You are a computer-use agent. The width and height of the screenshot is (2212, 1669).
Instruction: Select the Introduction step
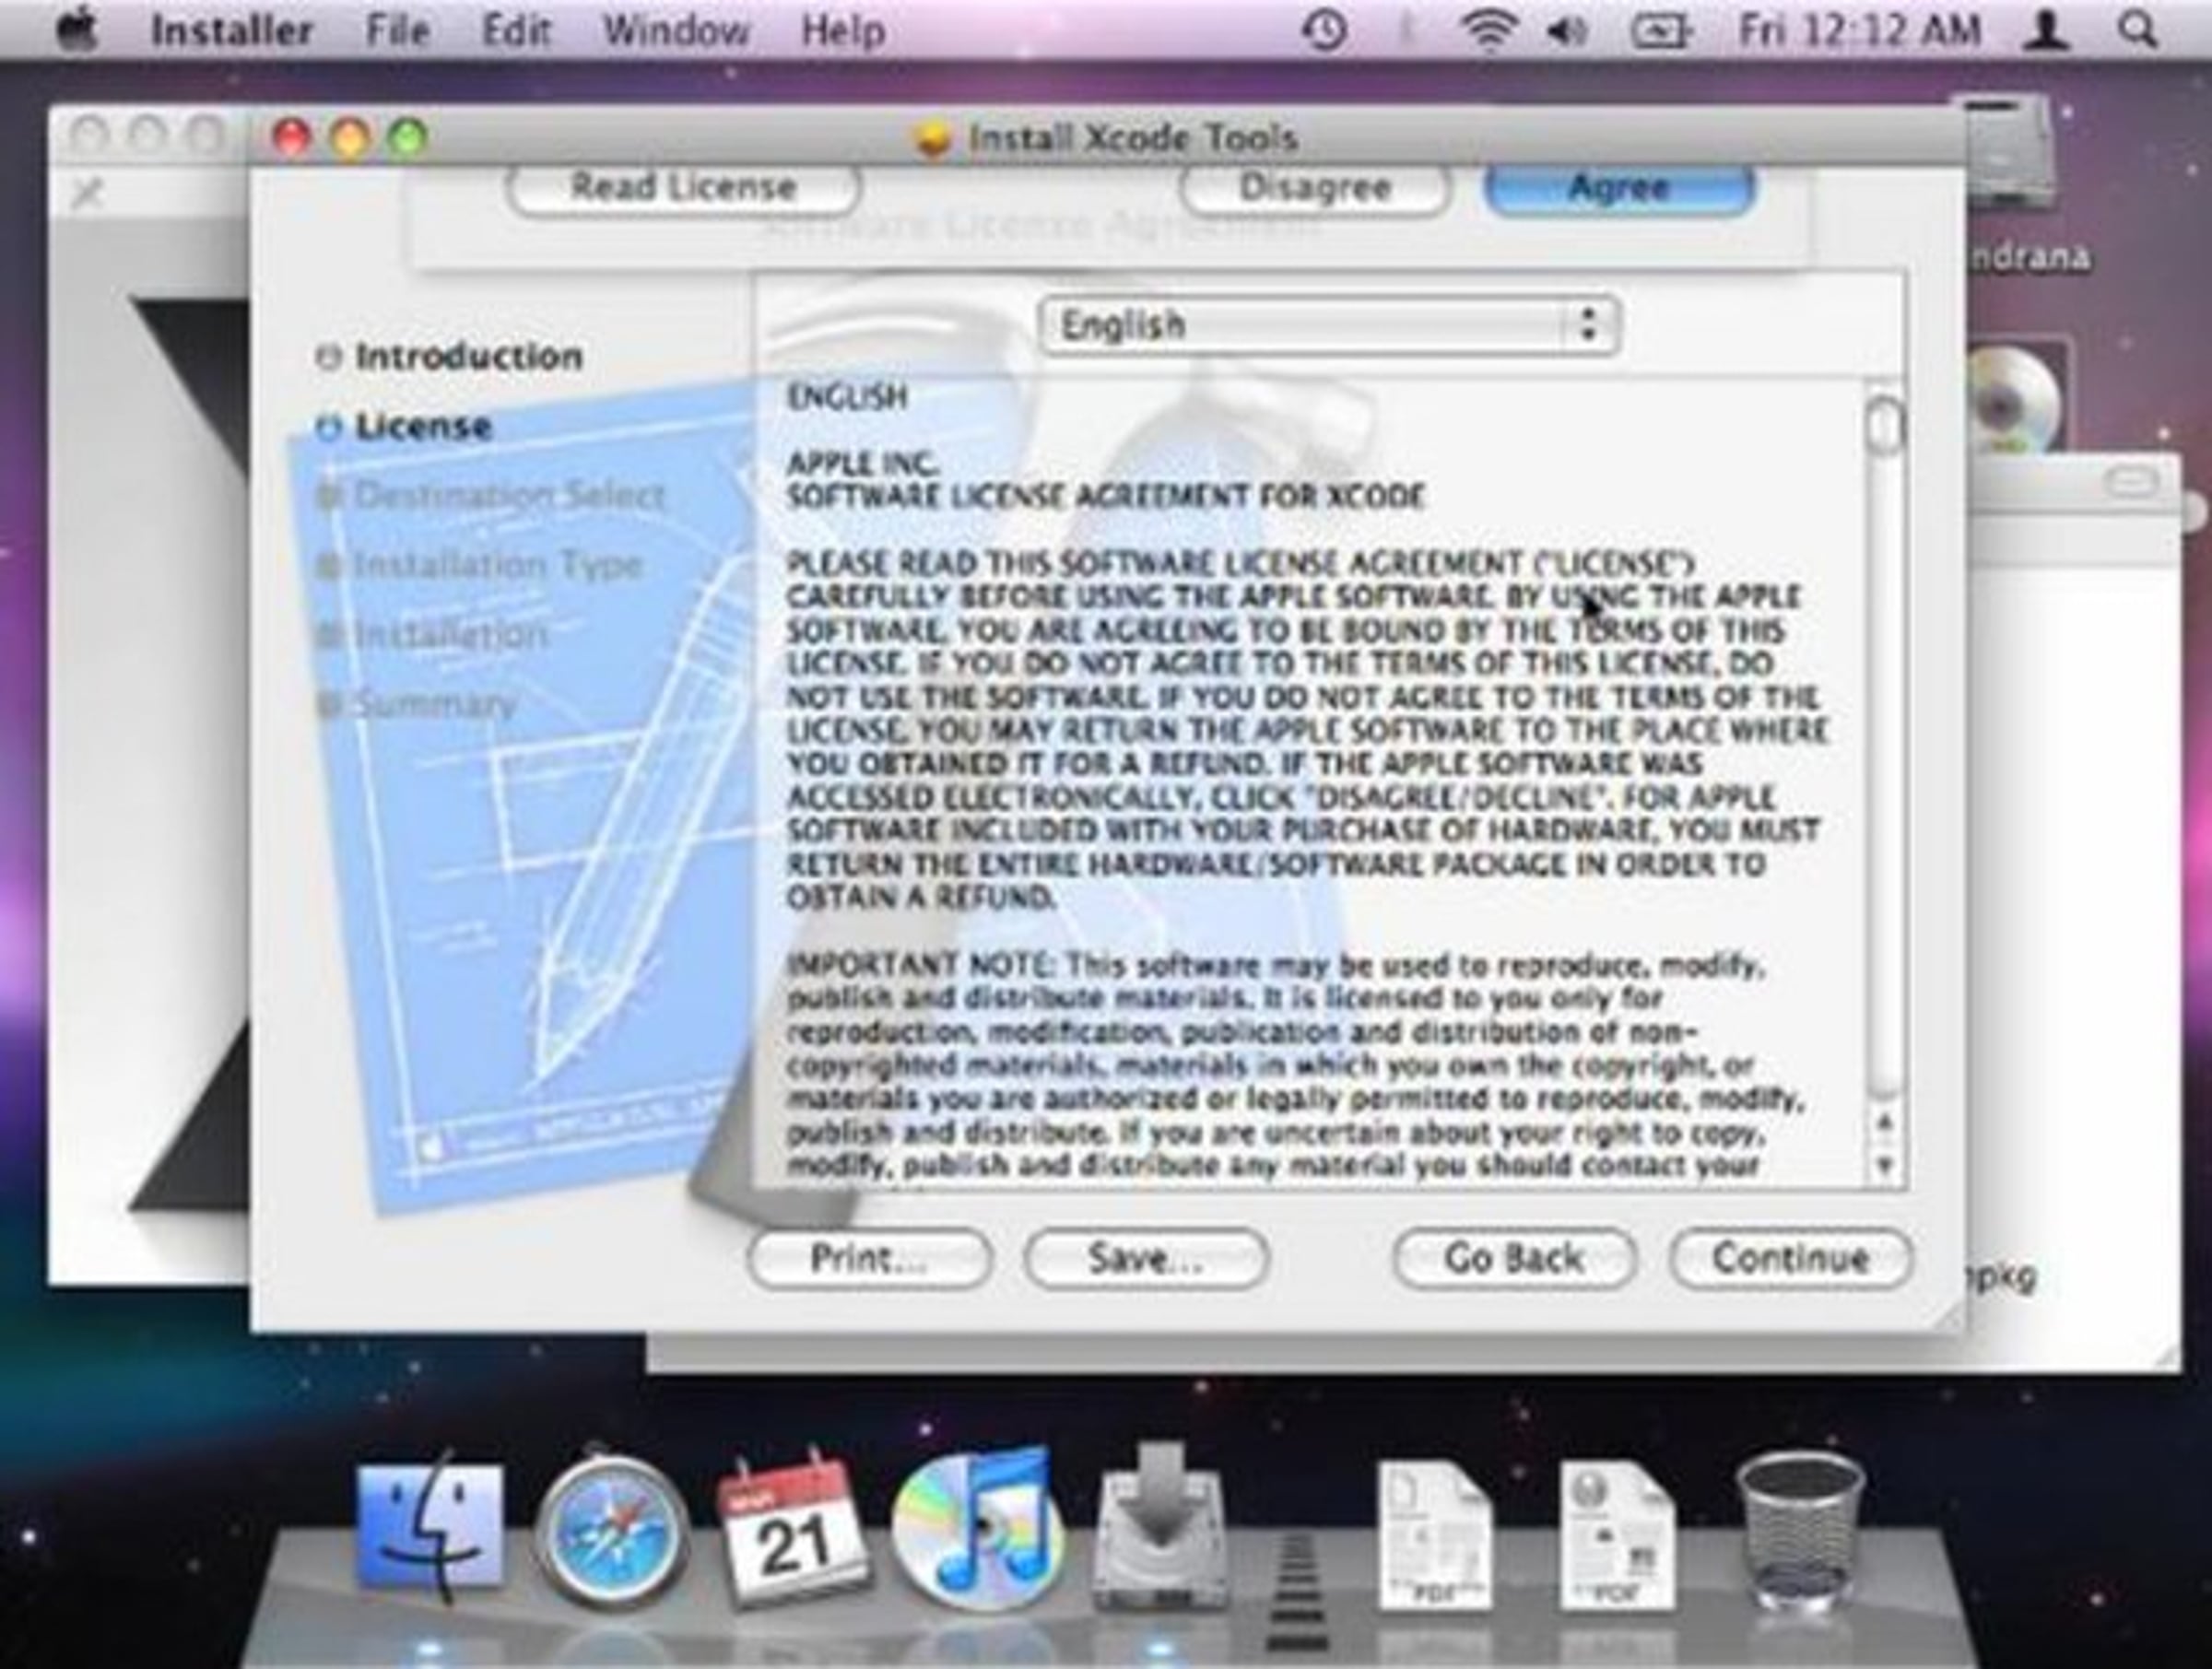click(x=449, y=356)
